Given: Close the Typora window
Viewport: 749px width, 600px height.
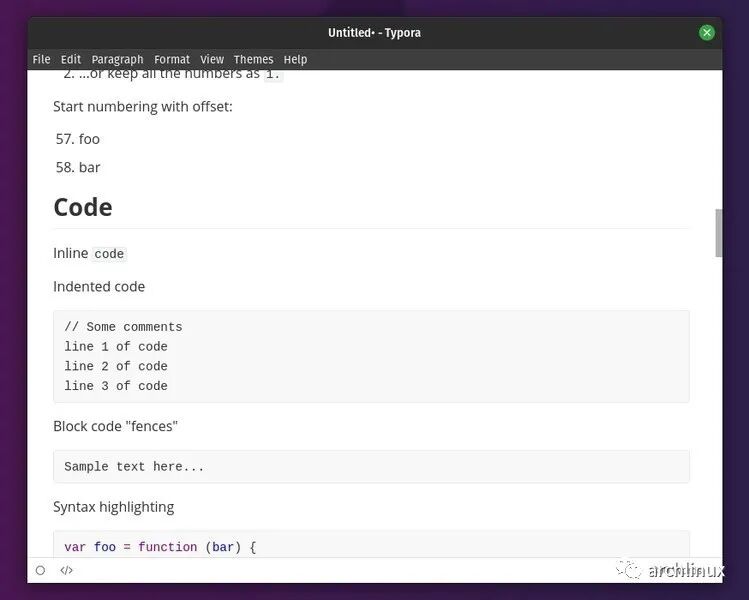Looking at the screenshot, I should click(706, 32).
